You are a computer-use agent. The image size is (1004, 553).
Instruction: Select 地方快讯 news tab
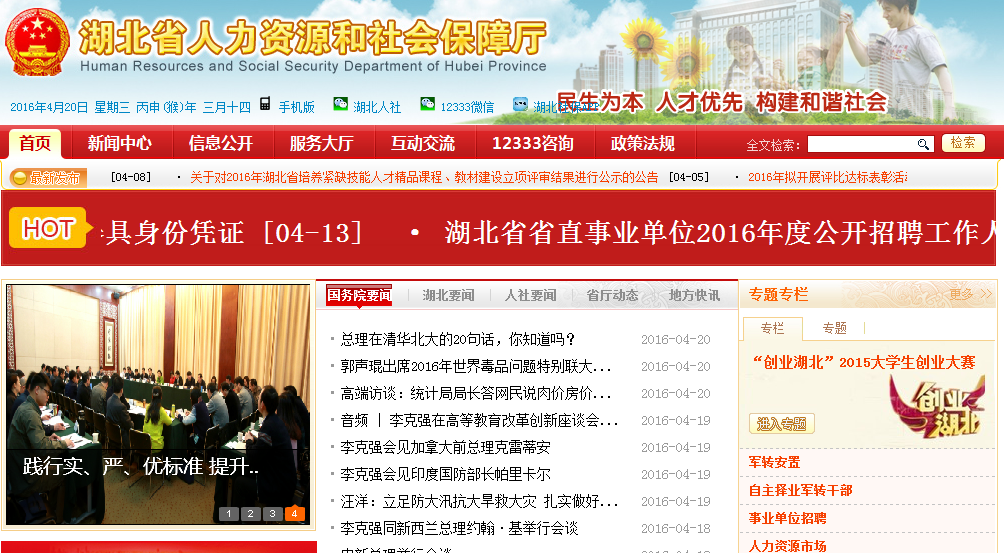pyautogui.click(x=694, y=295)
